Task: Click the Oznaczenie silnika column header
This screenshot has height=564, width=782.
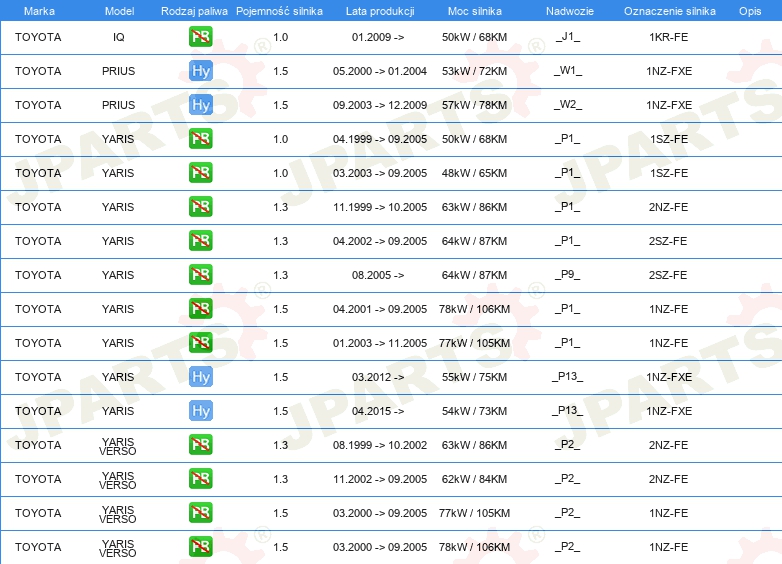Action: [x=670, y=11]
